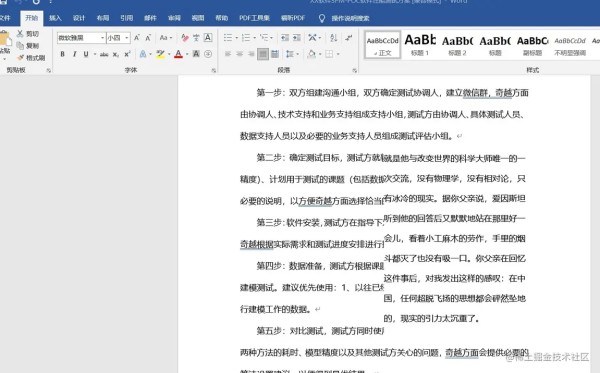This screenshot has width=600, height=373.
Task: Click the Sort icon
Action: click(334, 37)
